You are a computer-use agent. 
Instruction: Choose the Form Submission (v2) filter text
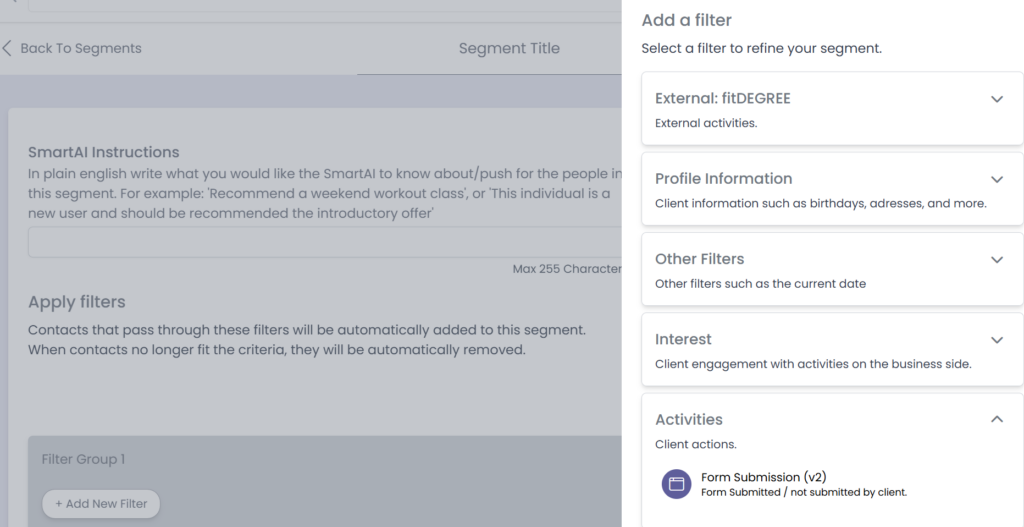(x=763, y=477)
